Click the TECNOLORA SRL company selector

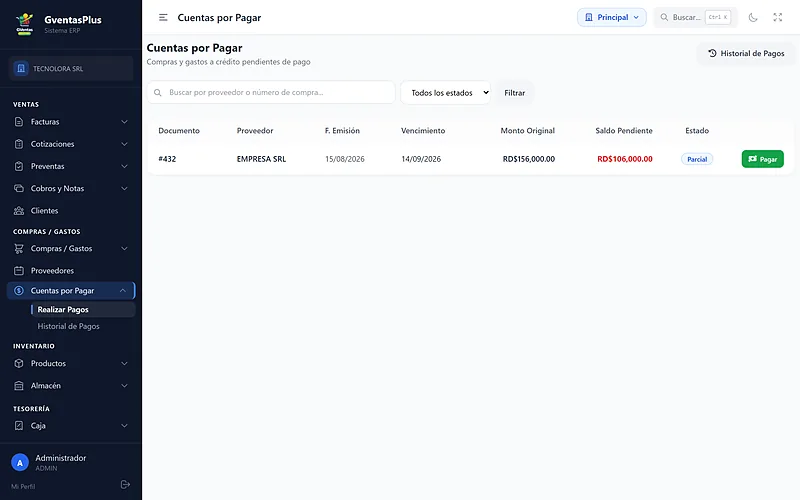pyautogui.click(x=70, y=68)
